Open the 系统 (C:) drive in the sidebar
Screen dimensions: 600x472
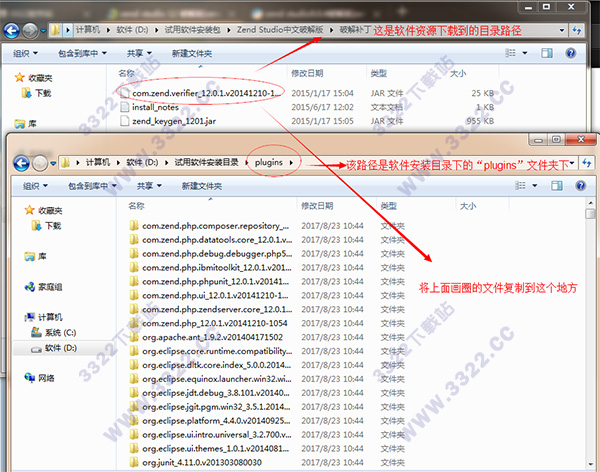click(54, 332)
